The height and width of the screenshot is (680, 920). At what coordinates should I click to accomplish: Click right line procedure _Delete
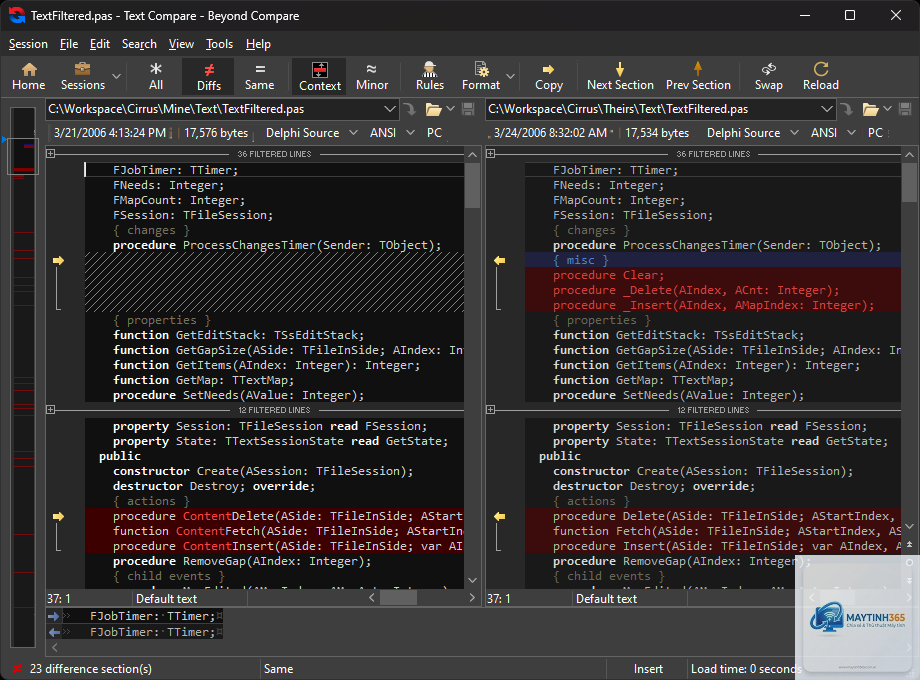(713, 290)
